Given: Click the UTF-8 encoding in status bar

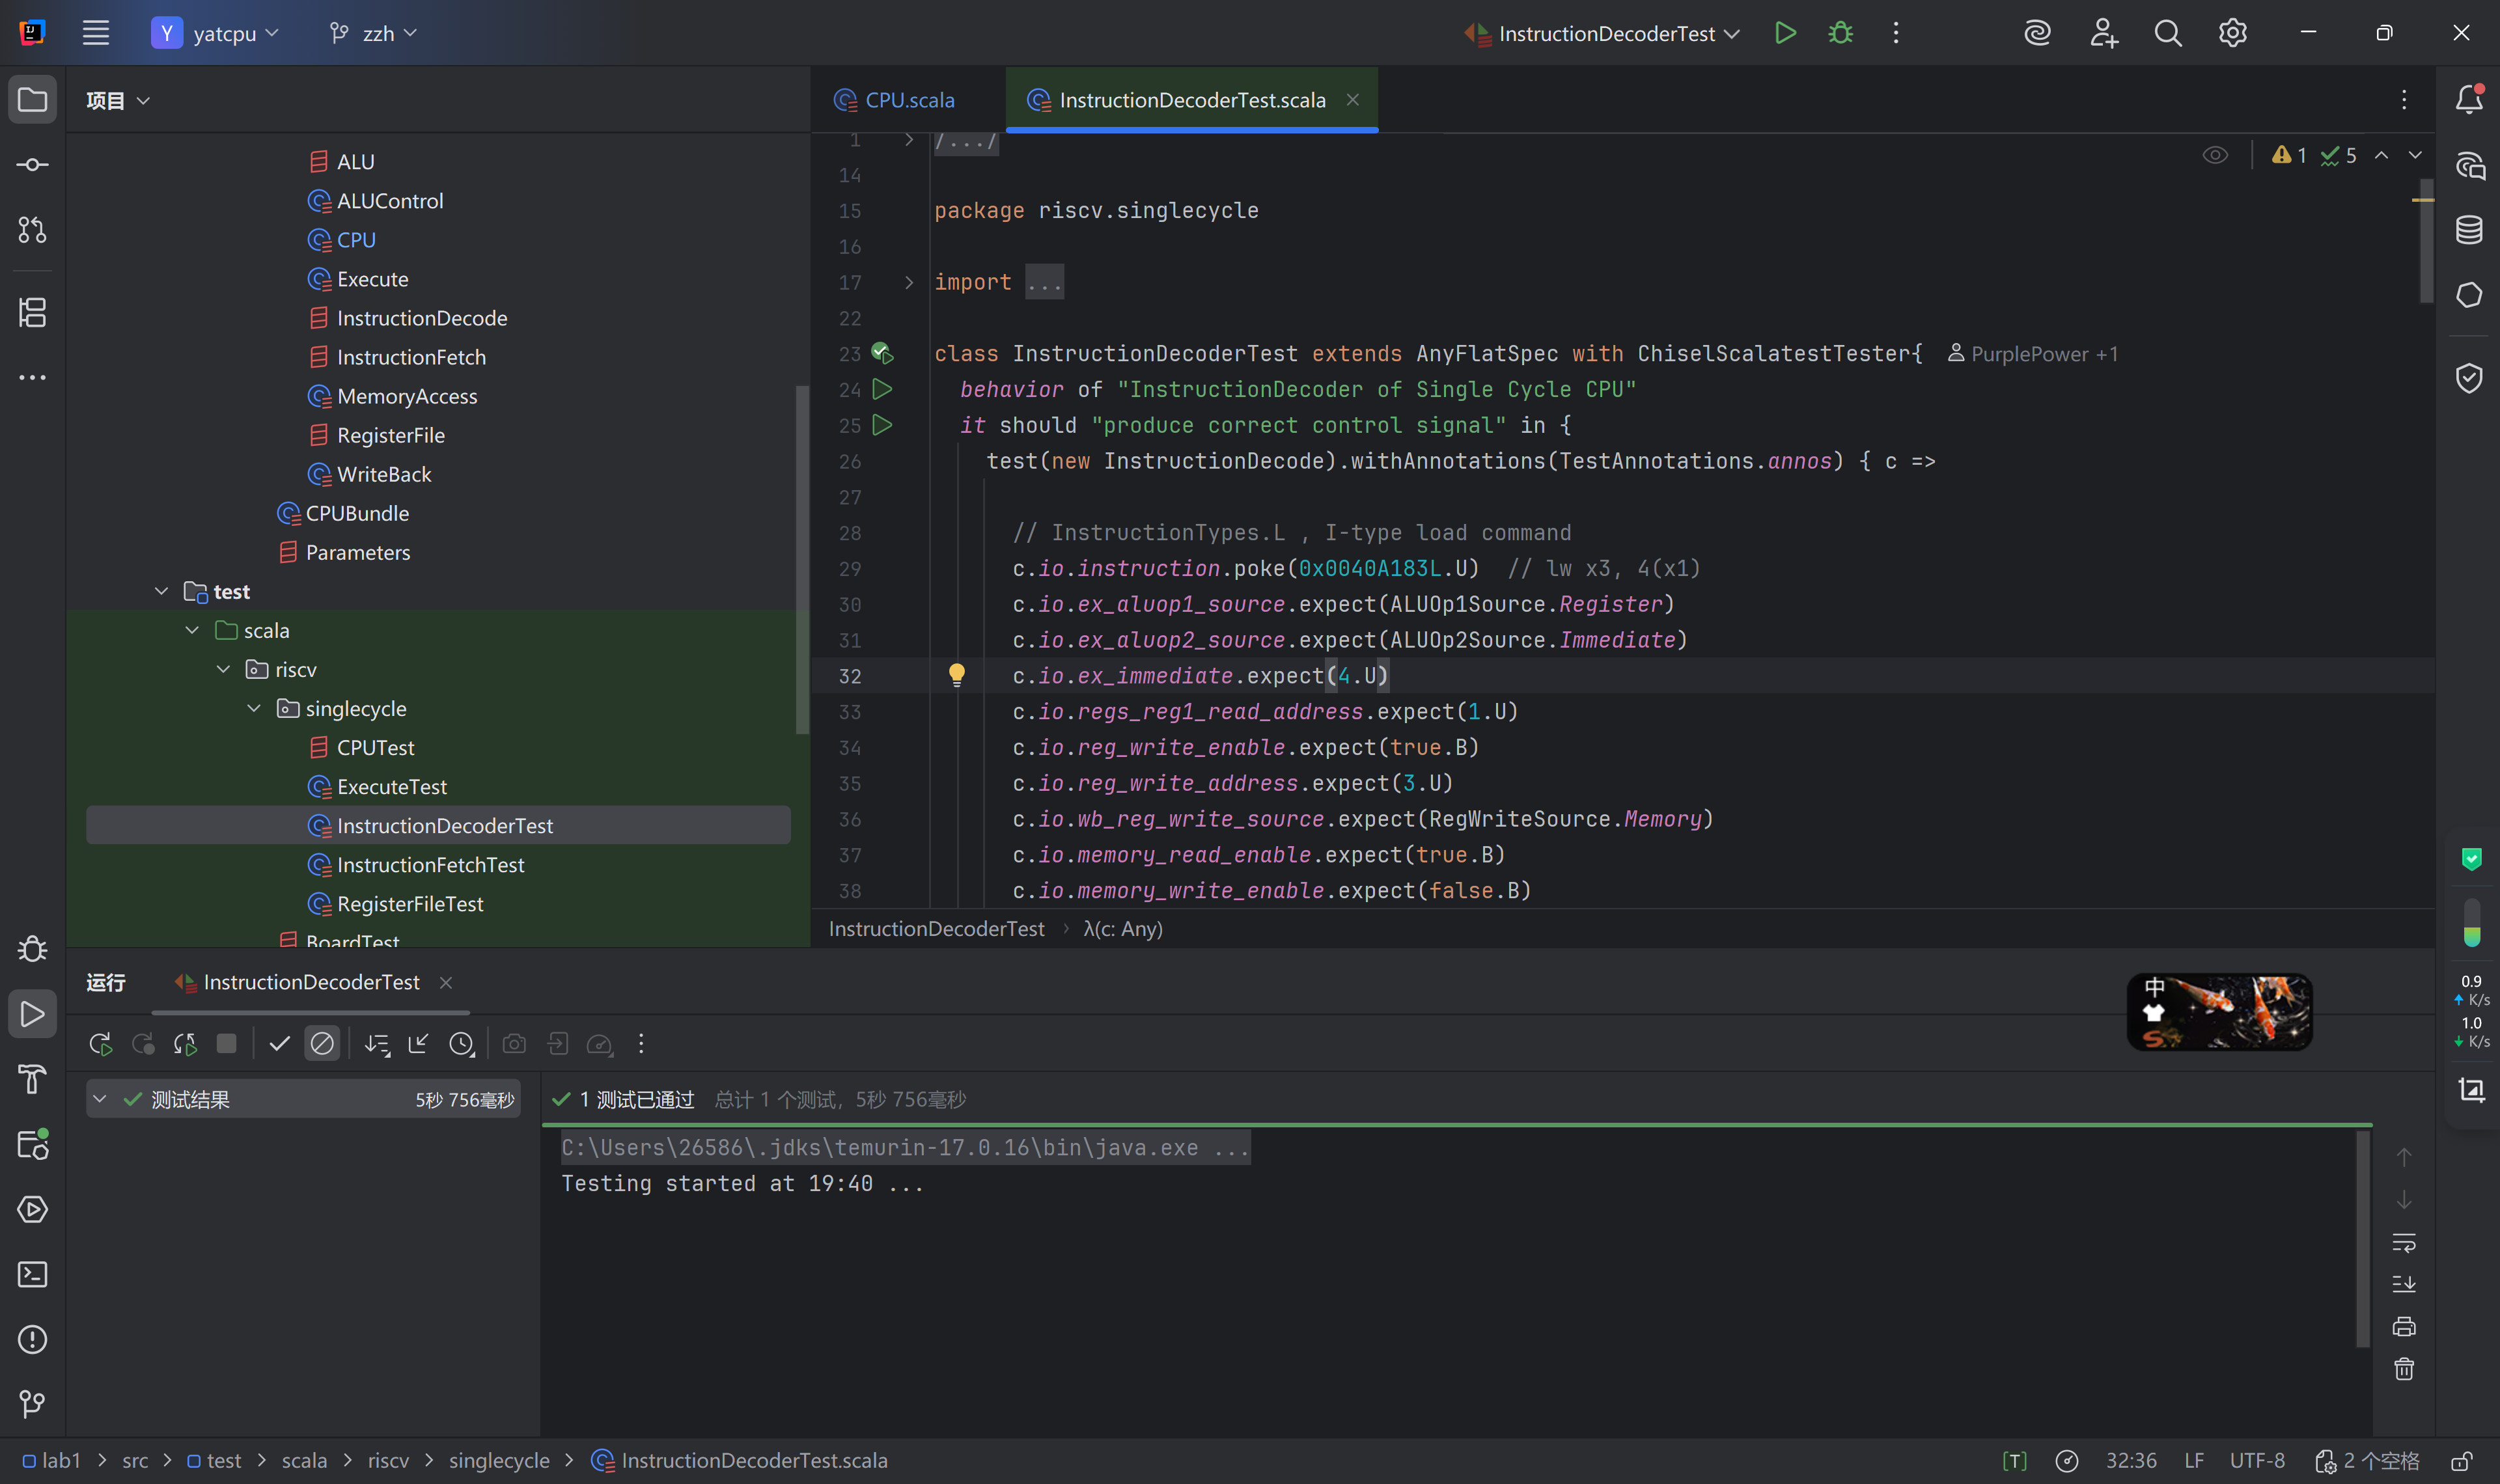Looking at the screenshot, I should [x=2256, y=1460].
